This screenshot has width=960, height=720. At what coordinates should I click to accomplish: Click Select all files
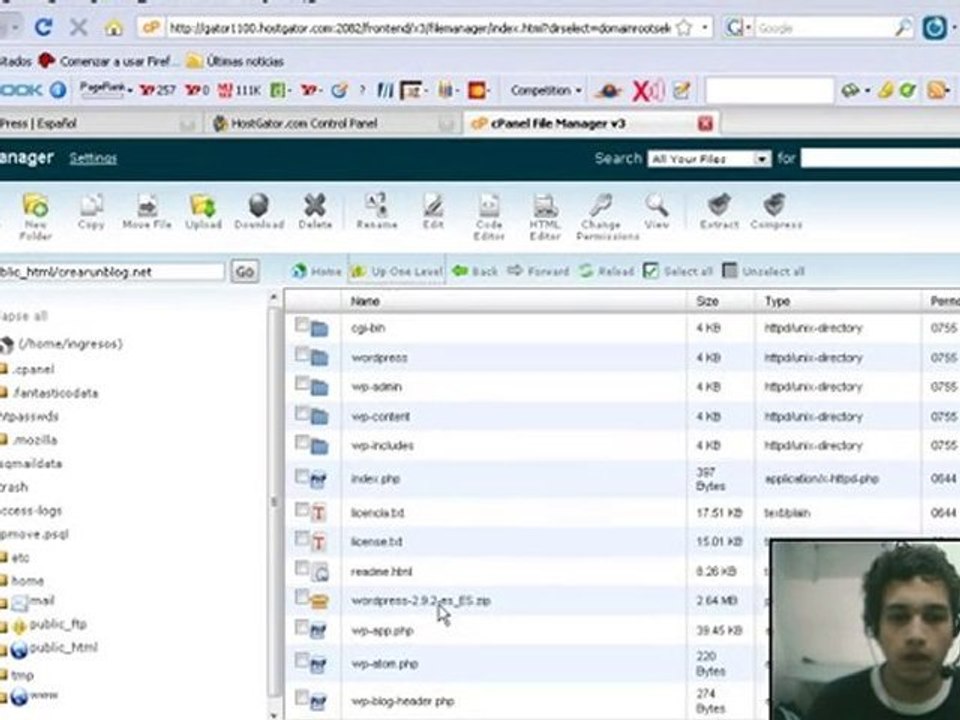[x=678, y=271]
